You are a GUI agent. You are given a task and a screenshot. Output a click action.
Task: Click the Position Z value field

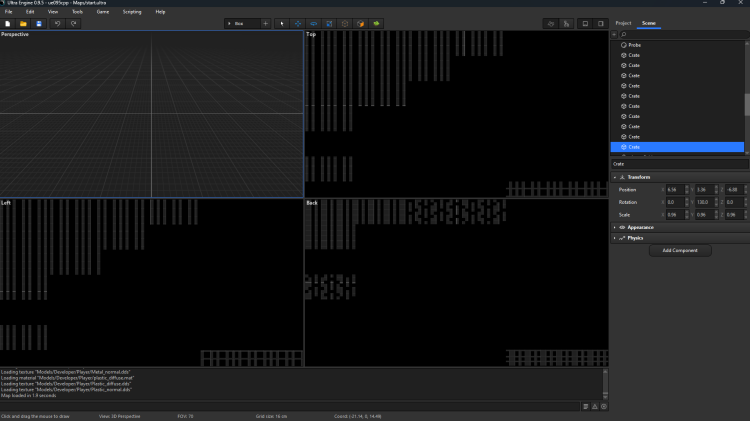pyautogui.click(x=734, y=190)
